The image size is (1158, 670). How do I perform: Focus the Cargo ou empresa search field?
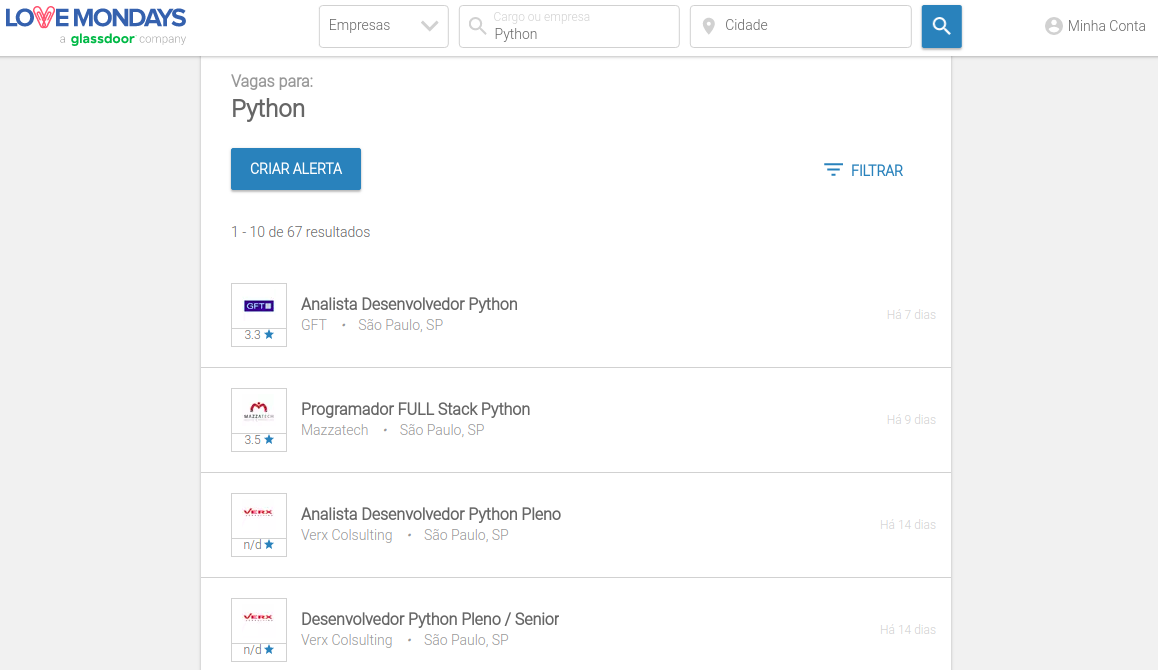tap(569, 27)
